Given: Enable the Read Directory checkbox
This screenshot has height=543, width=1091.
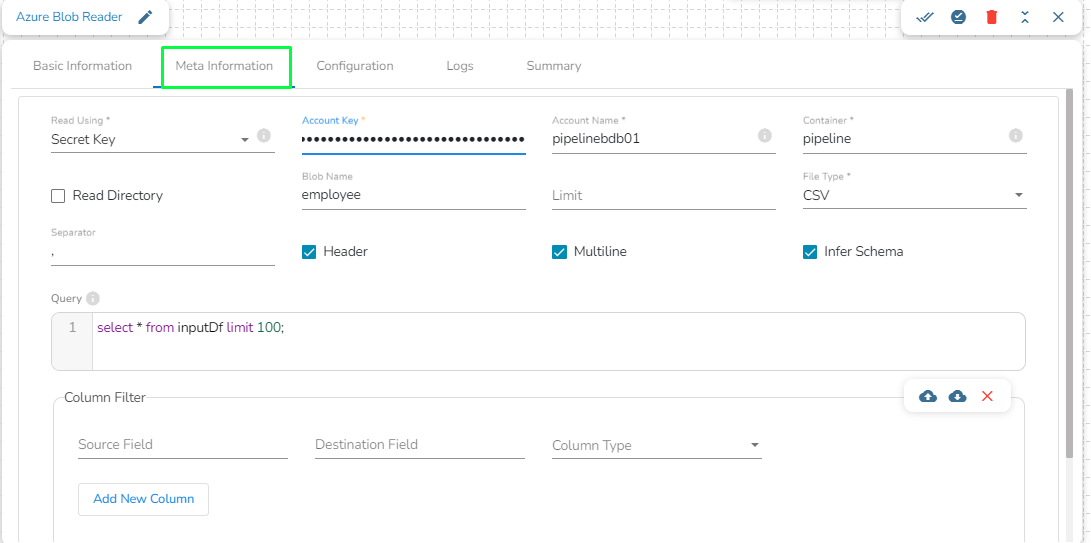Looking at the screenshot, I should pos(59,196).
